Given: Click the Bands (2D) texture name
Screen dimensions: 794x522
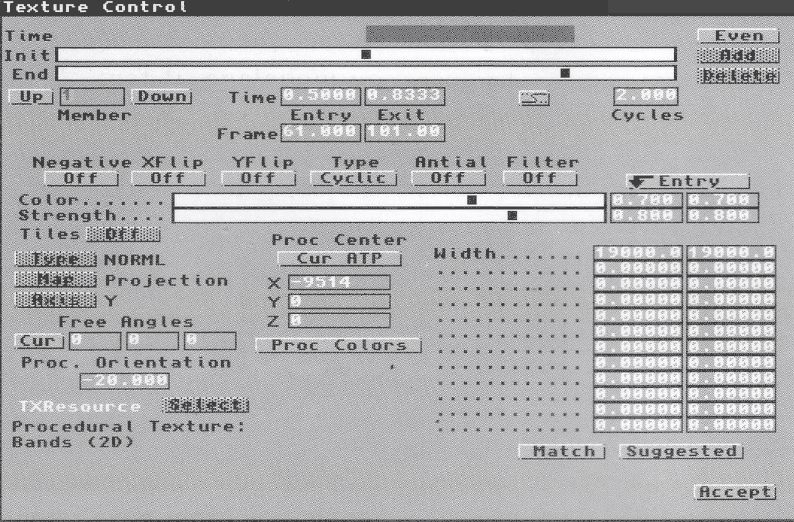Looking at the screenshot, I should pos(72,443).
